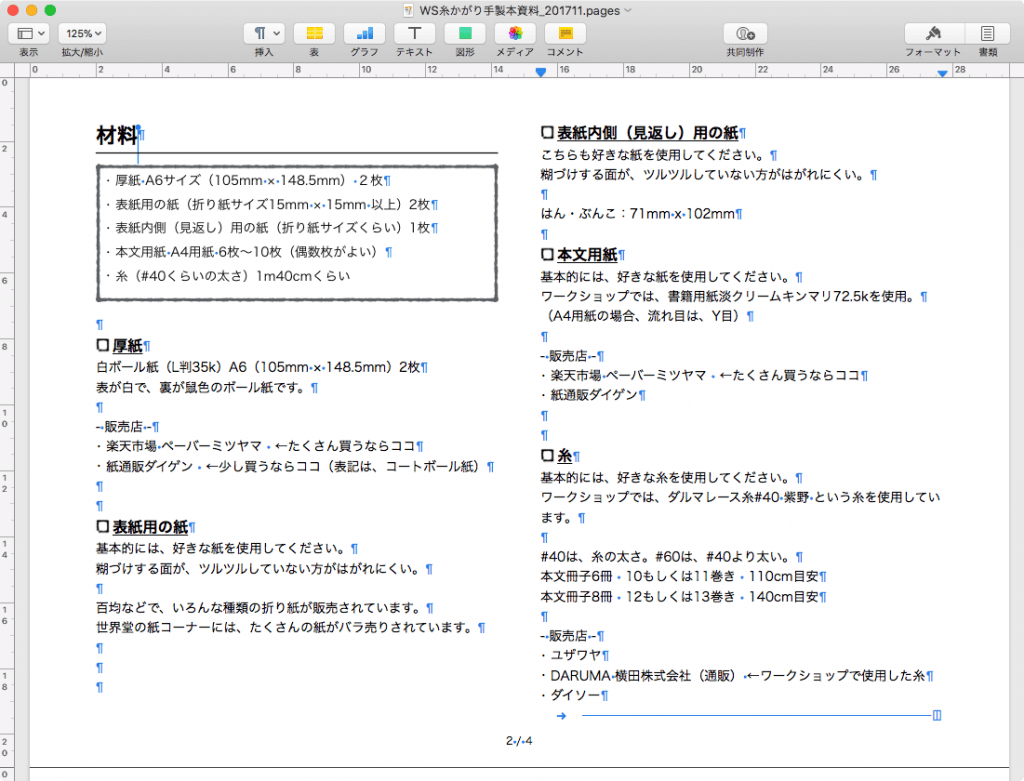Click the line '厚紙 A6サイズ（105mm x 148.5mm）2枚'

pos(248,181)
